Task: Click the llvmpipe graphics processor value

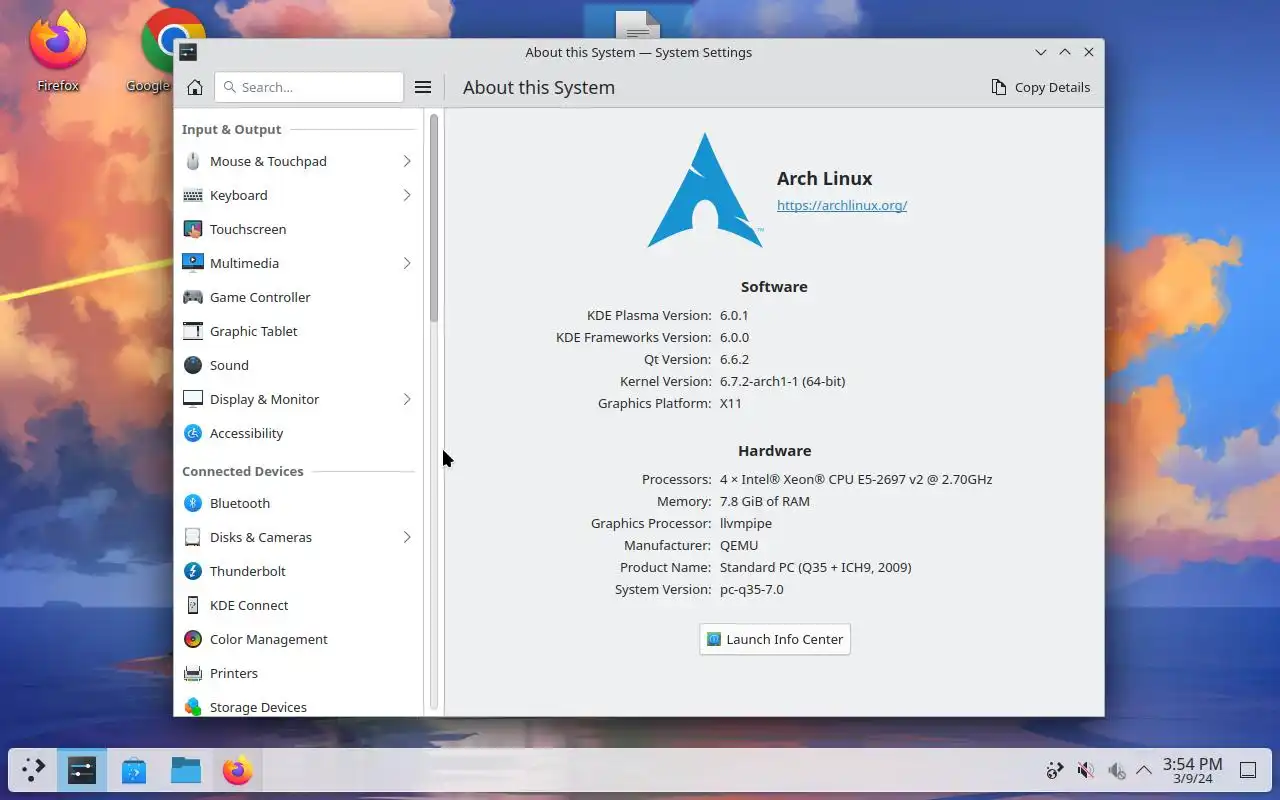Action: [x=746, y=523]
